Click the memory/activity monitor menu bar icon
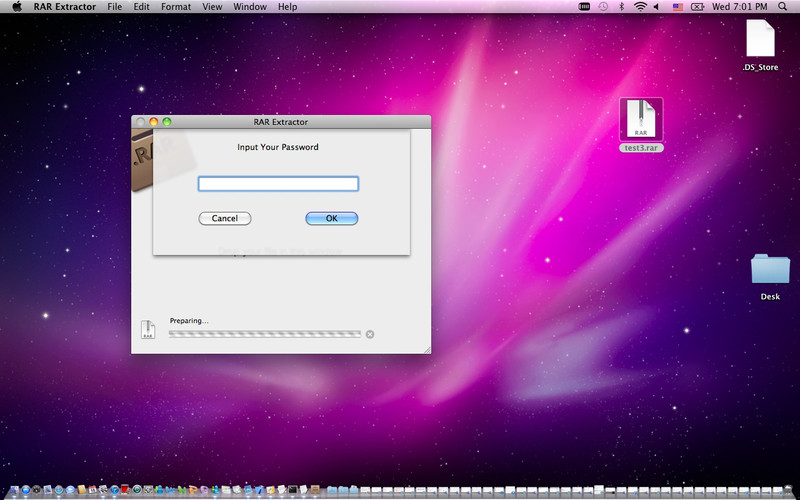 [x=584, y=7]
